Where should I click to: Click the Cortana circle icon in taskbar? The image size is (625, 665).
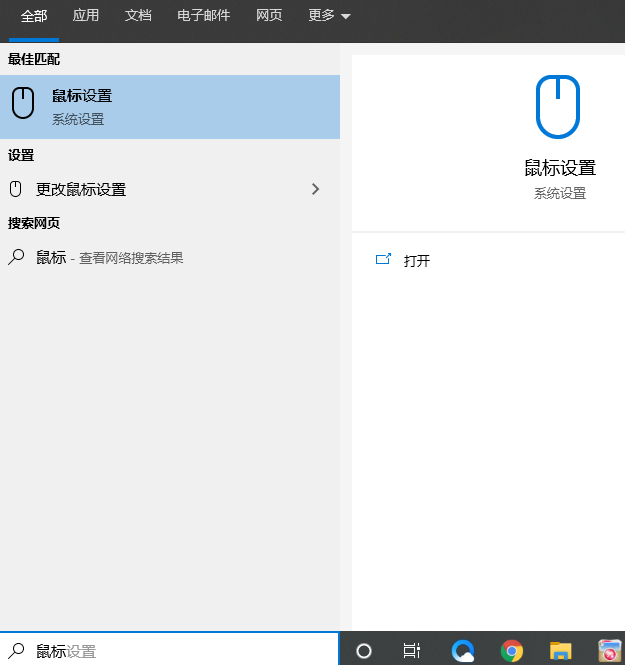364,651
